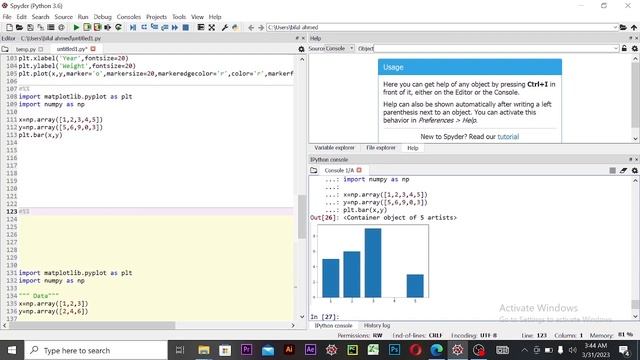
Task: Step to the next line in debugger
Action: coord(144,27)
